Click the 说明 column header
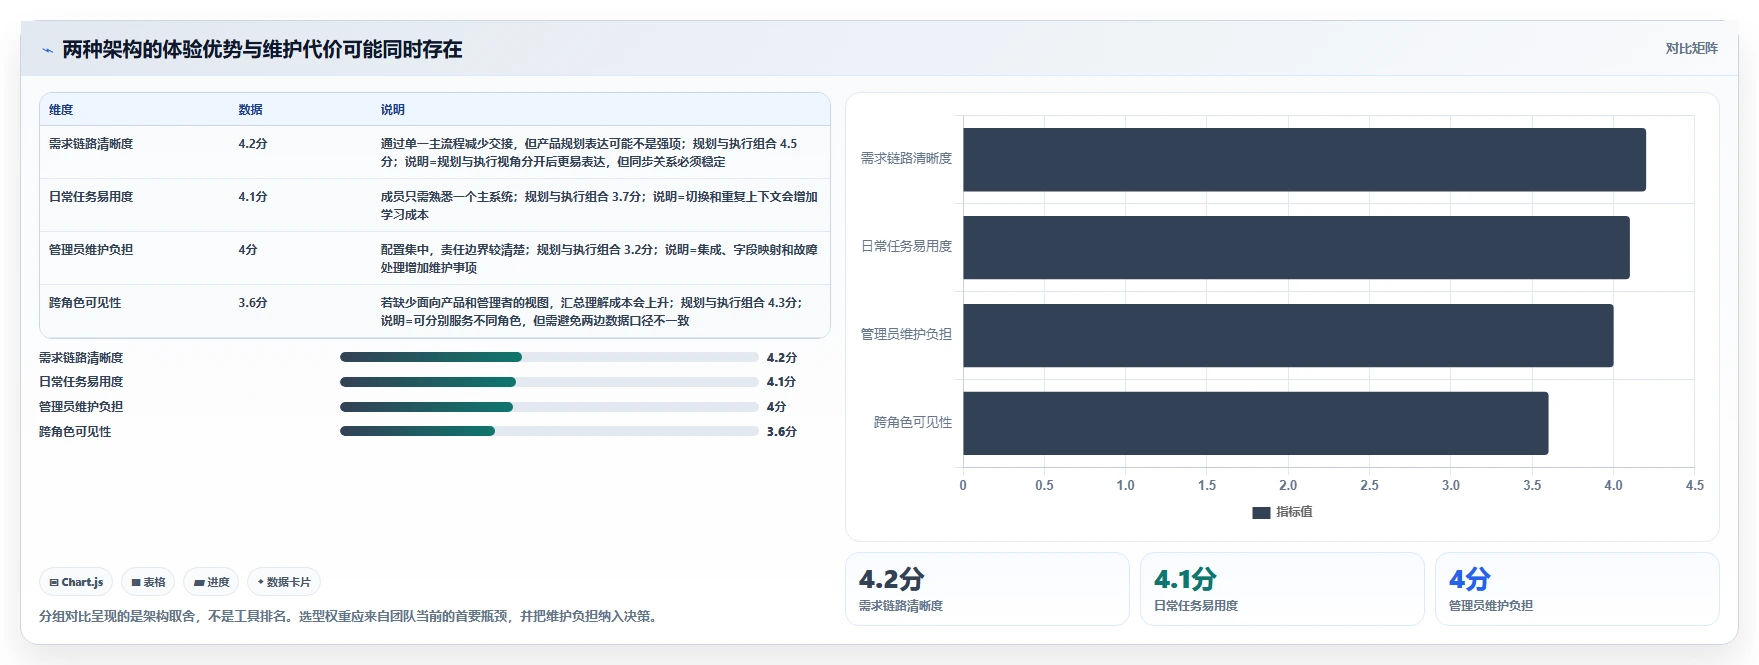The width and height of the screenshot is (1759, 665). click(x=392, y=110)
